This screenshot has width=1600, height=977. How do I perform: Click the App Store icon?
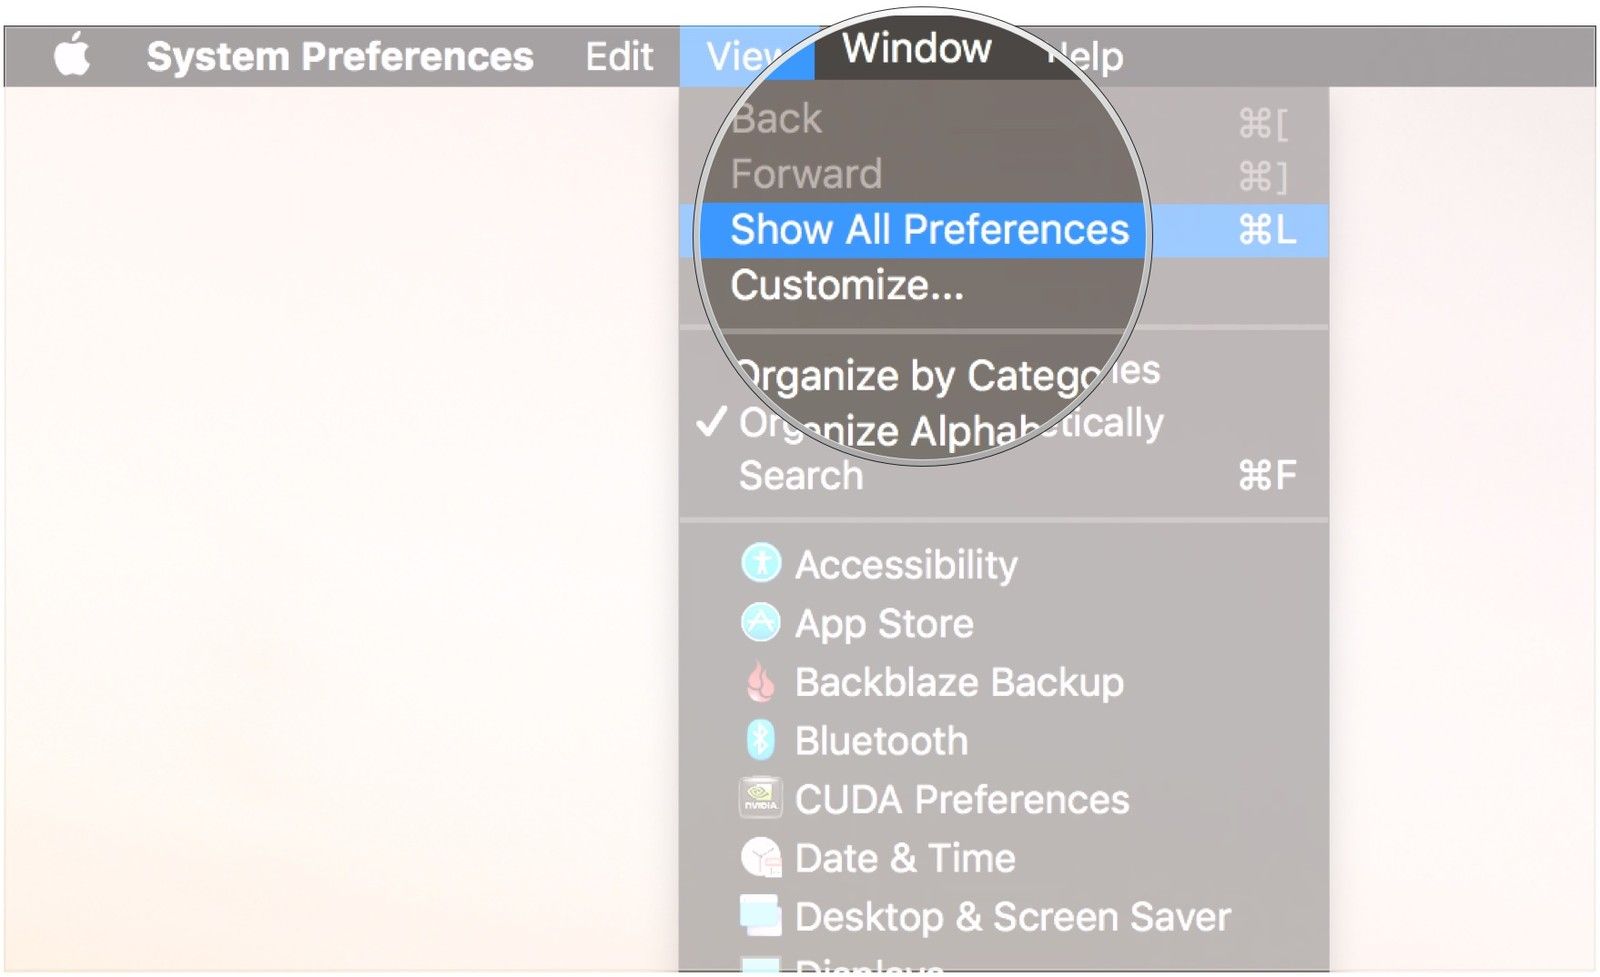[x=761, y=623]
